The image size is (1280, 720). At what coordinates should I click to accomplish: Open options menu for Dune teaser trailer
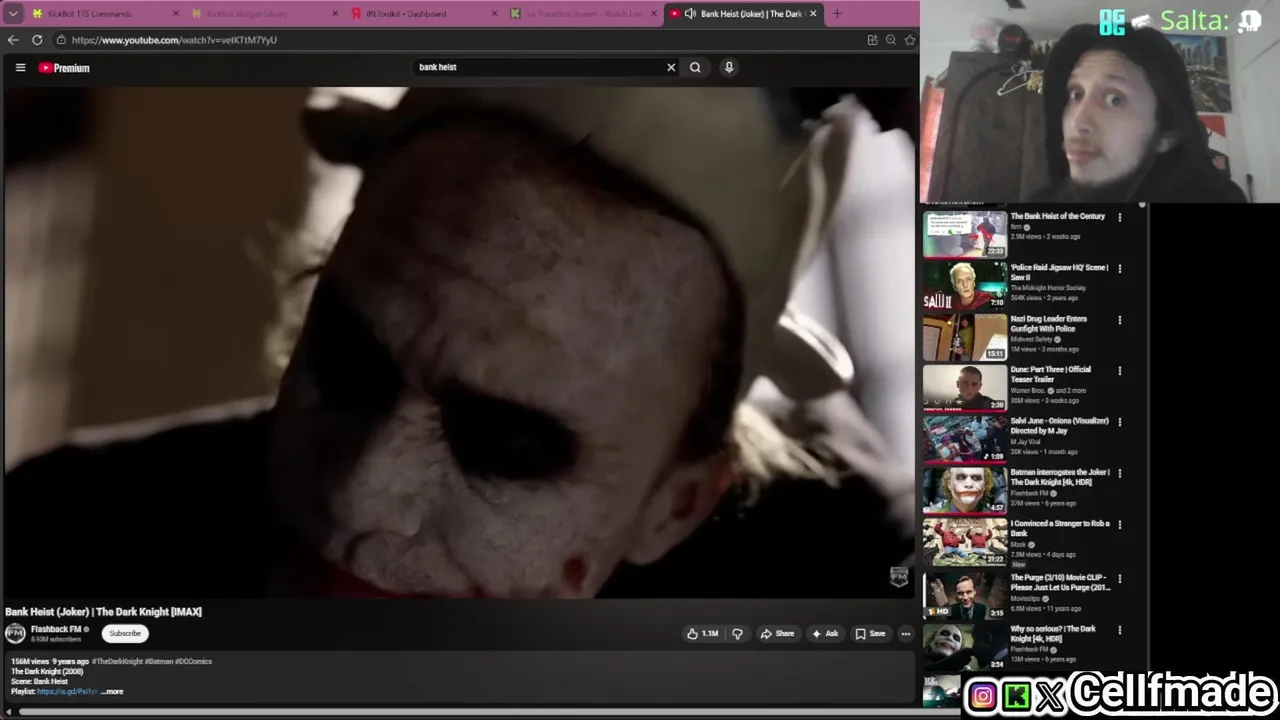tap(1119, 370)
